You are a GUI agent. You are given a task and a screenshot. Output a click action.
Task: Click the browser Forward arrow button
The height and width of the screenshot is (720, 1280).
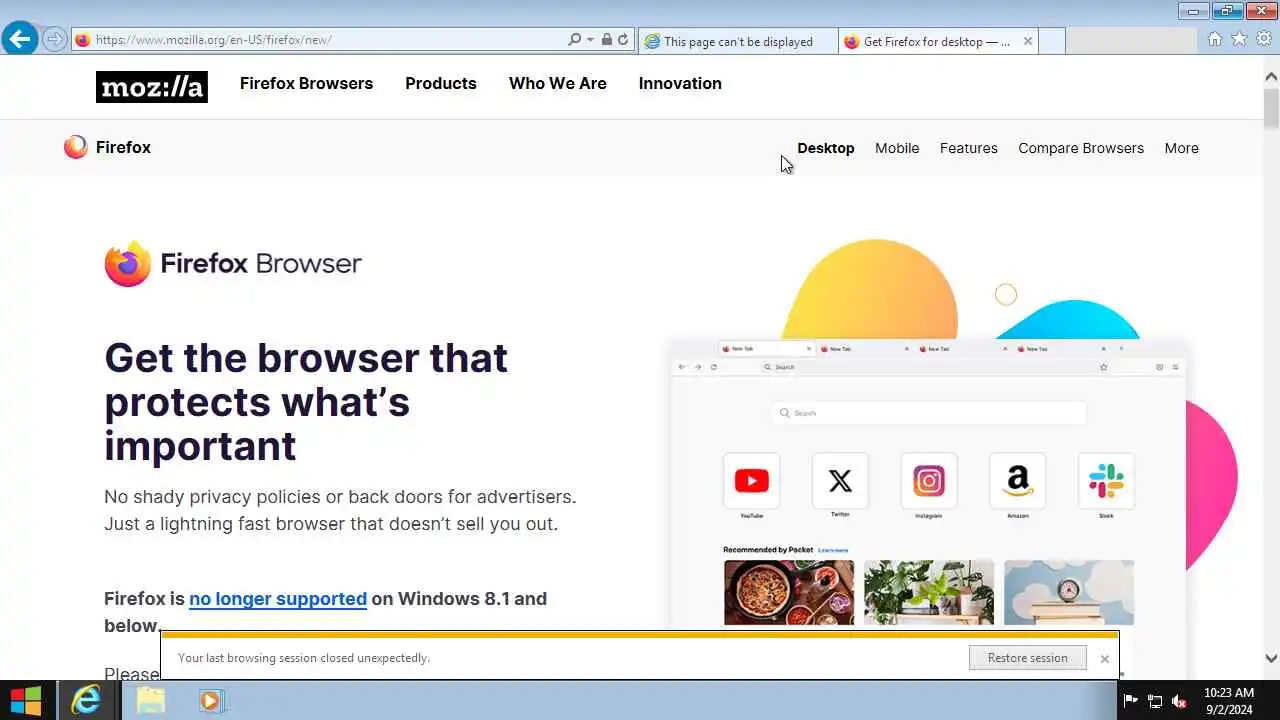point(54,40)
